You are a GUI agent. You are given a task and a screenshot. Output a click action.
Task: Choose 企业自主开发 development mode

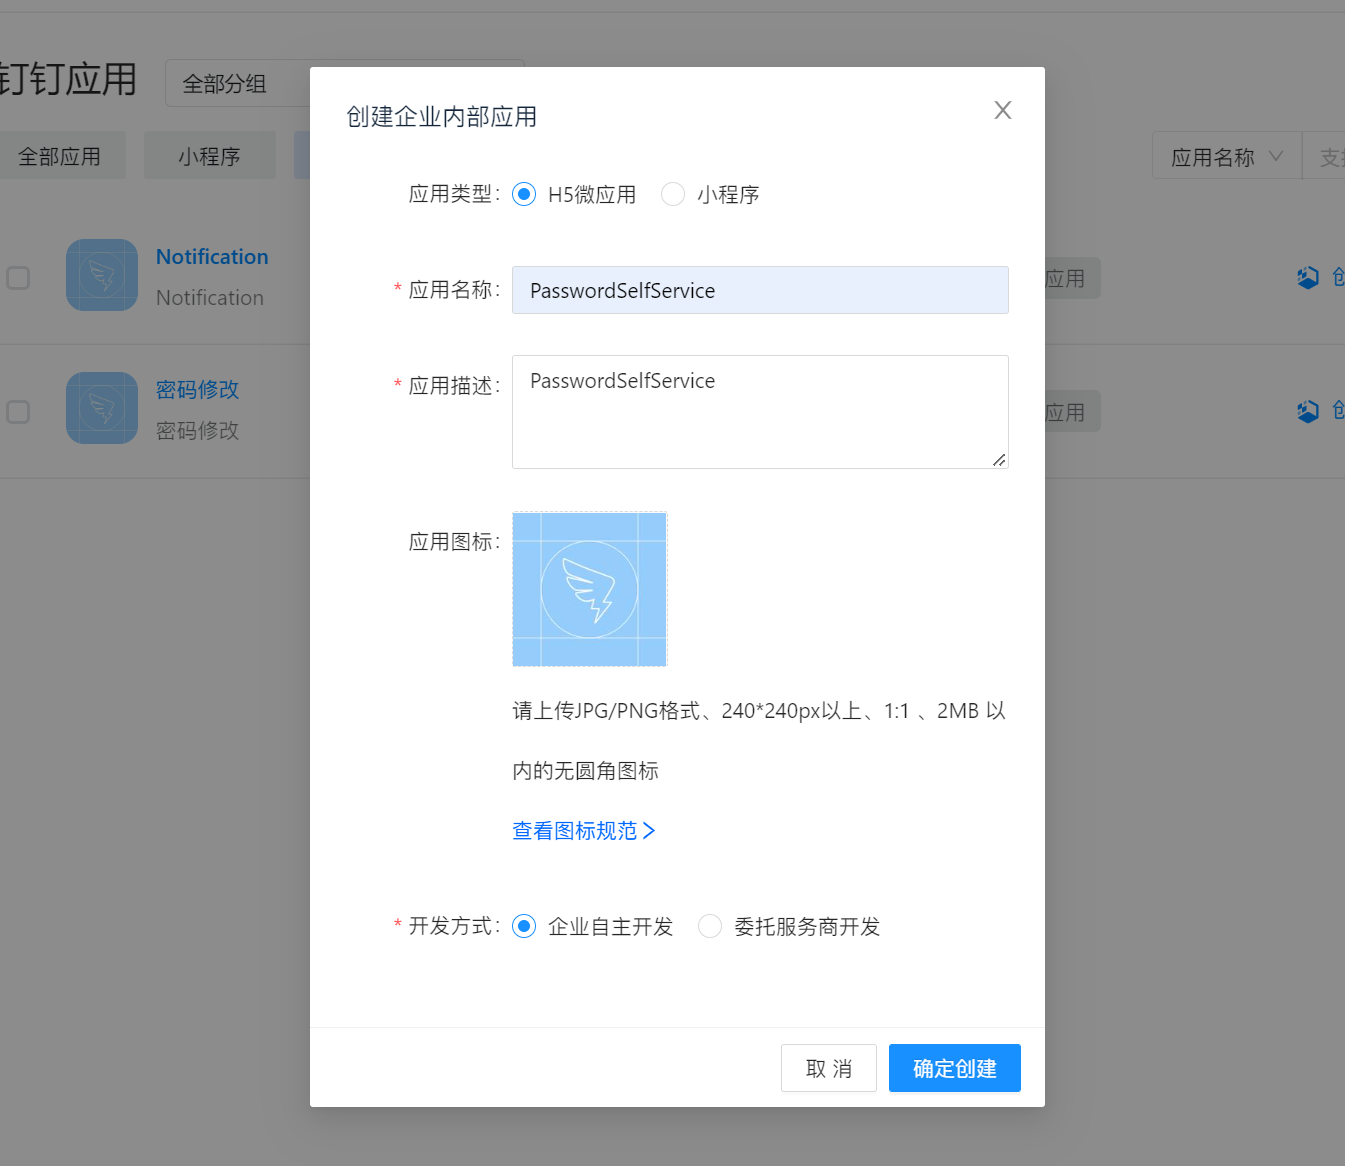(x=524, y=926)
